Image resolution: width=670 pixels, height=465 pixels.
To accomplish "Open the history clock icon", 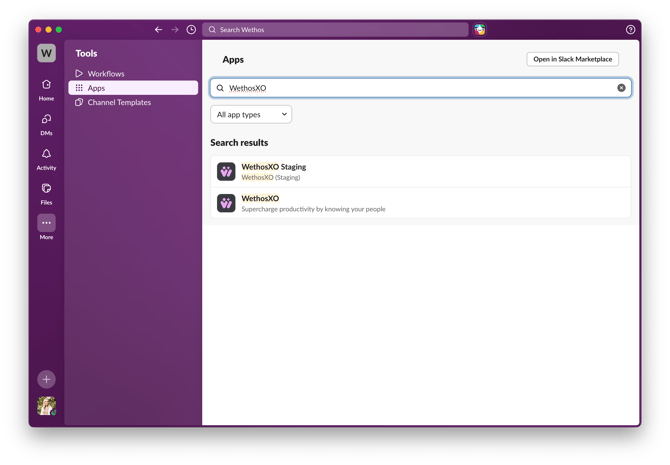I will point(191,30).
